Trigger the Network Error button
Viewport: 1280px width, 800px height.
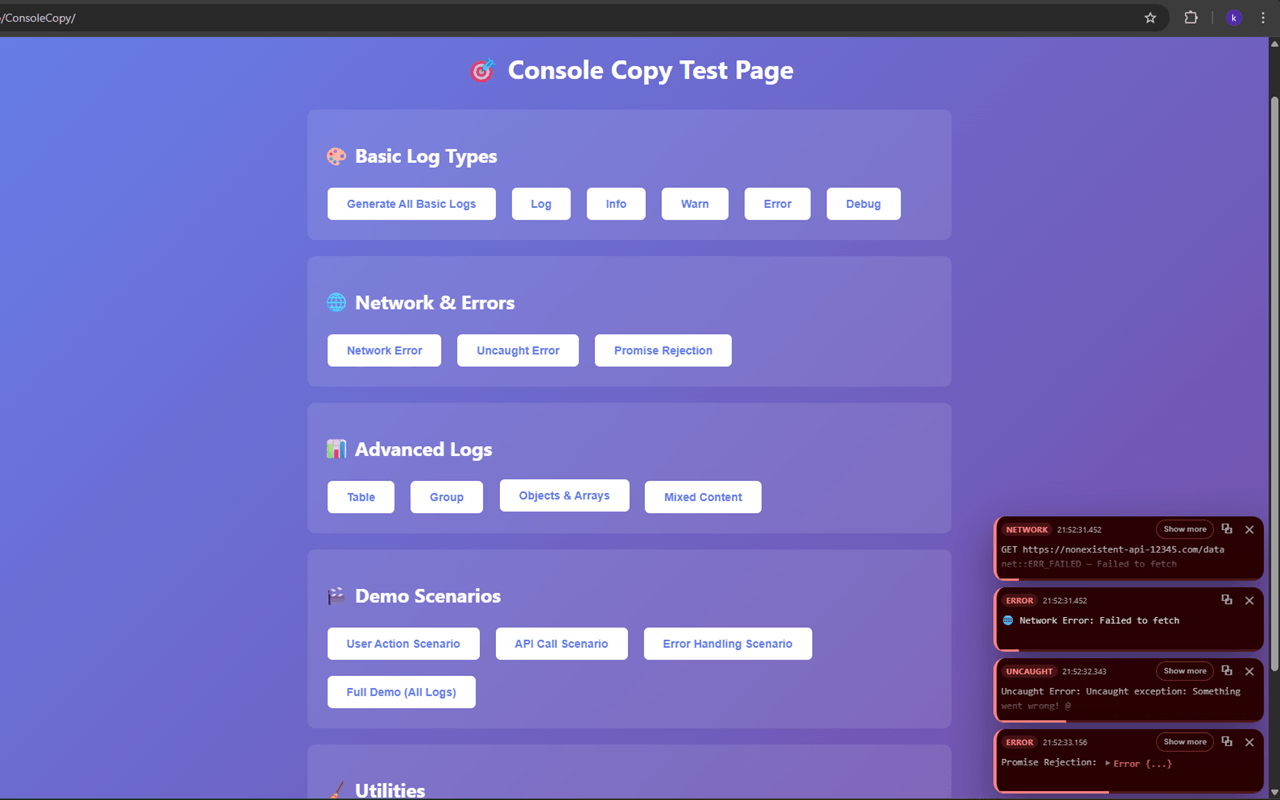pos(384,351)
